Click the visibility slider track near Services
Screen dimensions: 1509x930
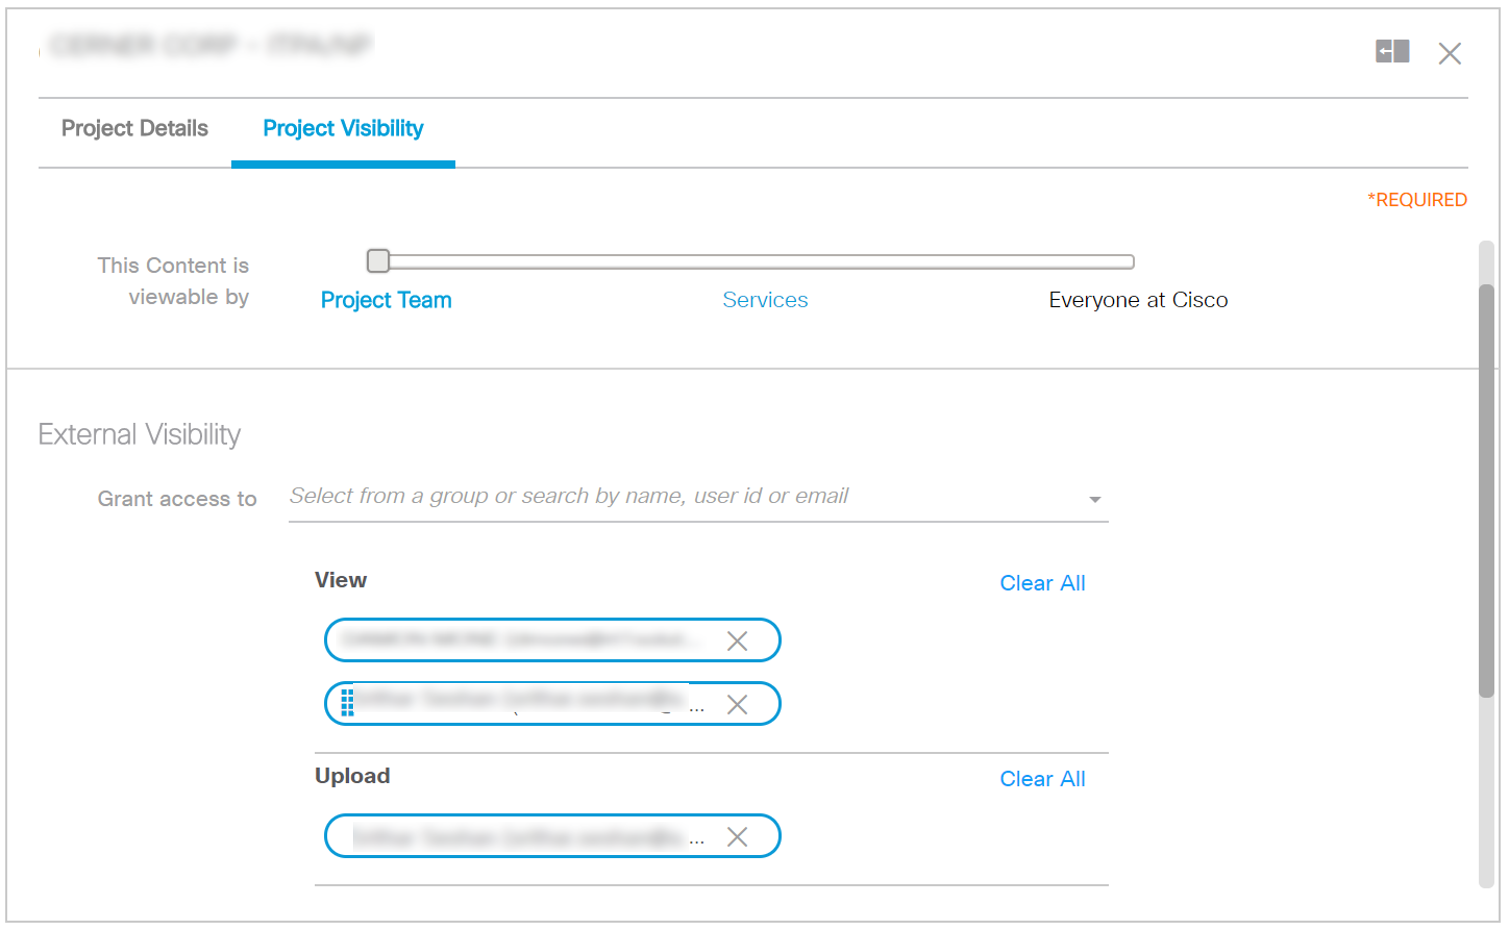765,262
